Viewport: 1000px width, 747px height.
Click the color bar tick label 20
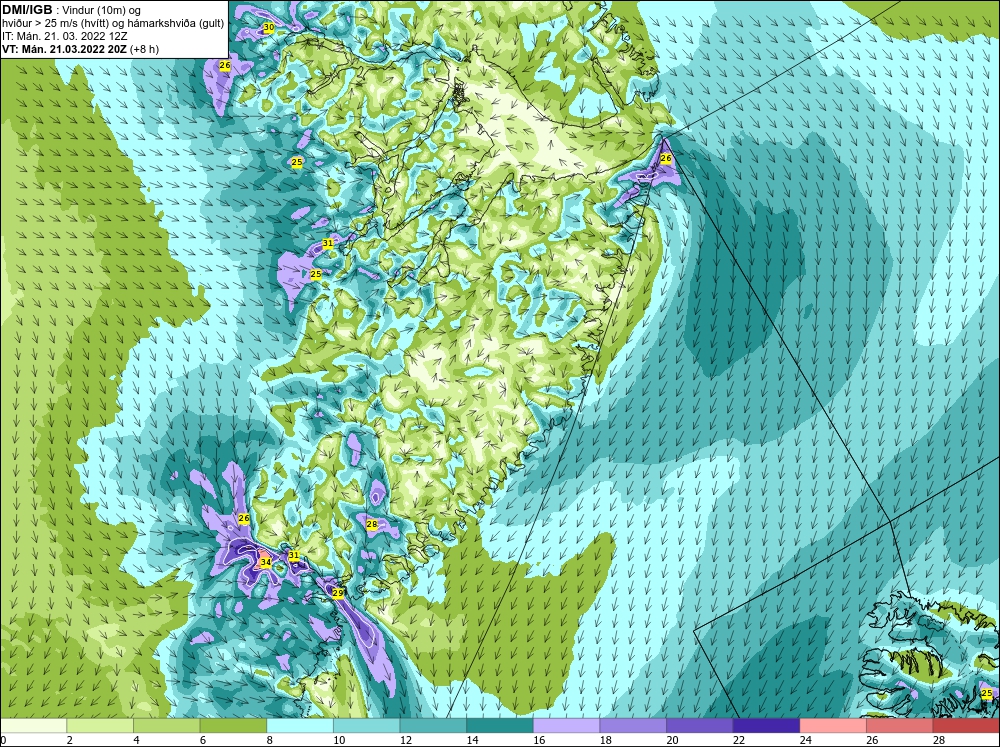point(672,740)
